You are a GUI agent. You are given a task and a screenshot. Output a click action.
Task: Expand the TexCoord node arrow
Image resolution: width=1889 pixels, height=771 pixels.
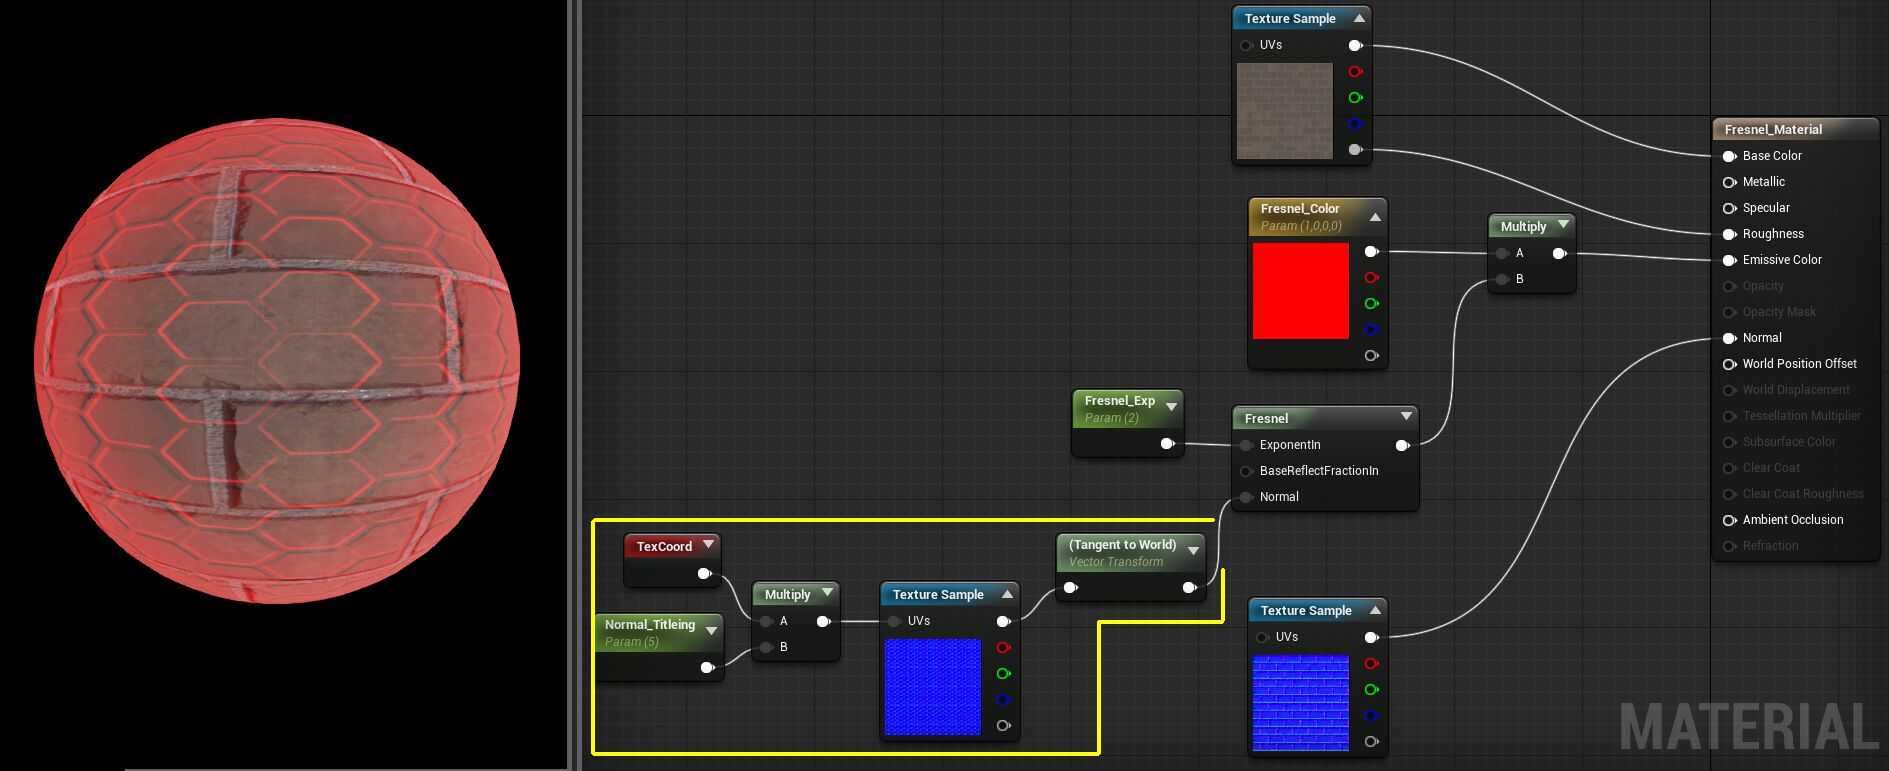point(708,545)
